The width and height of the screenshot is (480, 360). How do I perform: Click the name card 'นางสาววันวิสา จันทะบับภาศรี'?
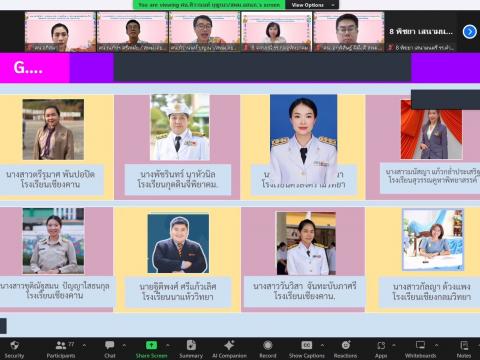pos(304,291)
